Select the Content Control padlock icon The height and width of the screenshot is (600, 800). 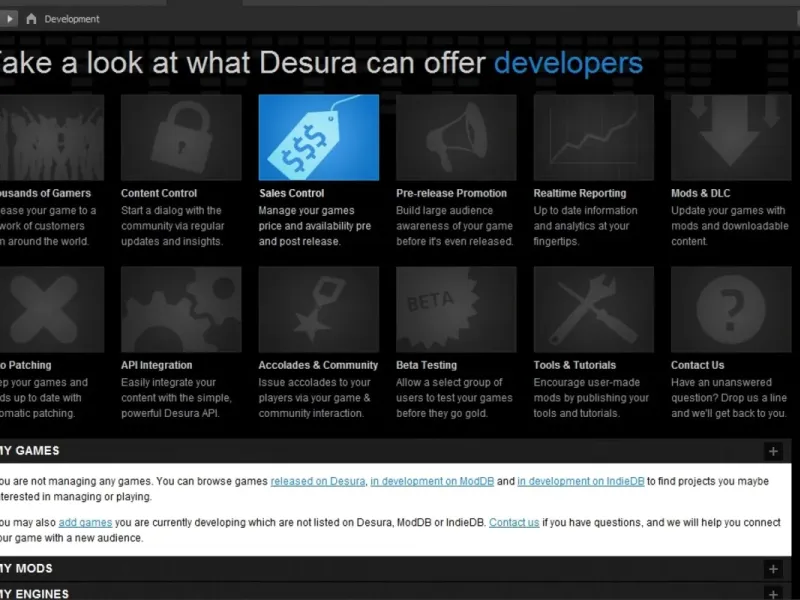(181, 137)
